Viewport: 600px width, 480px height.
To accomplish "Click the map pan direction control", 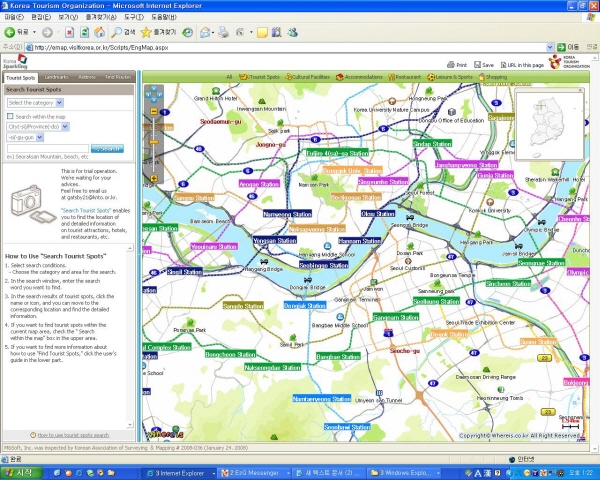I will (x=155, y=96).
